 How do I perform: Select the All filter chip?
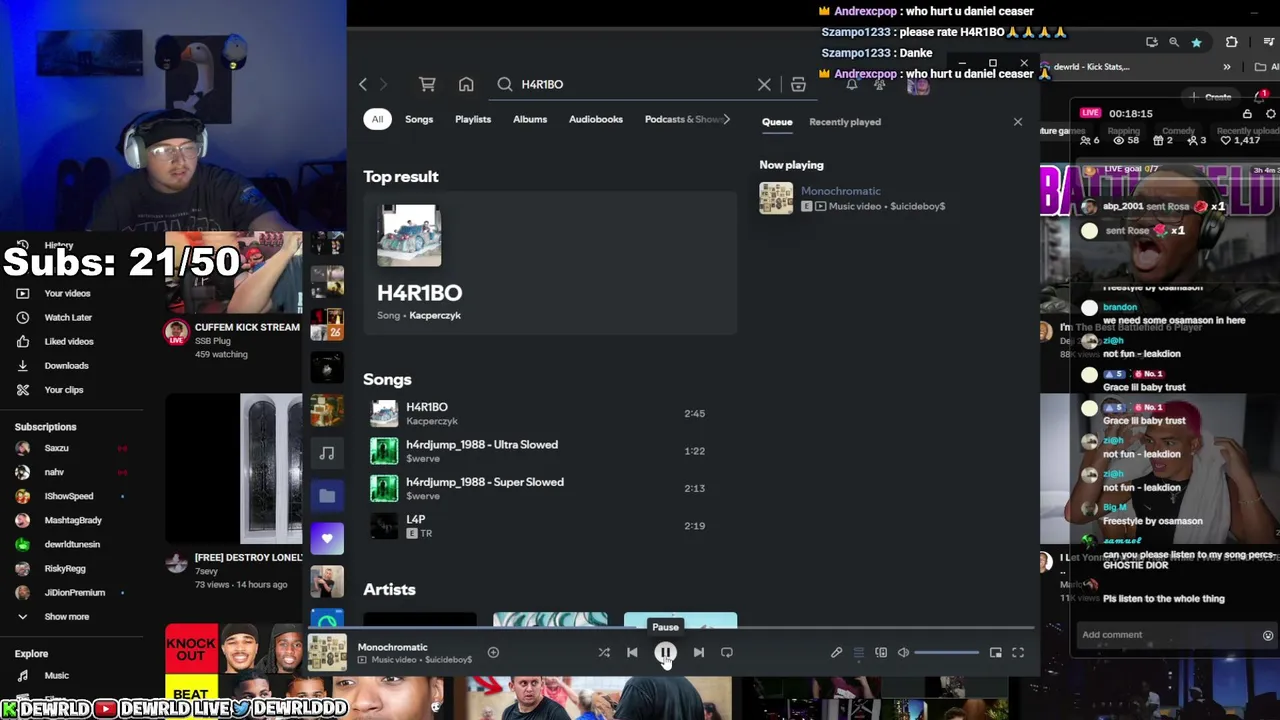(x=377, y=119)
